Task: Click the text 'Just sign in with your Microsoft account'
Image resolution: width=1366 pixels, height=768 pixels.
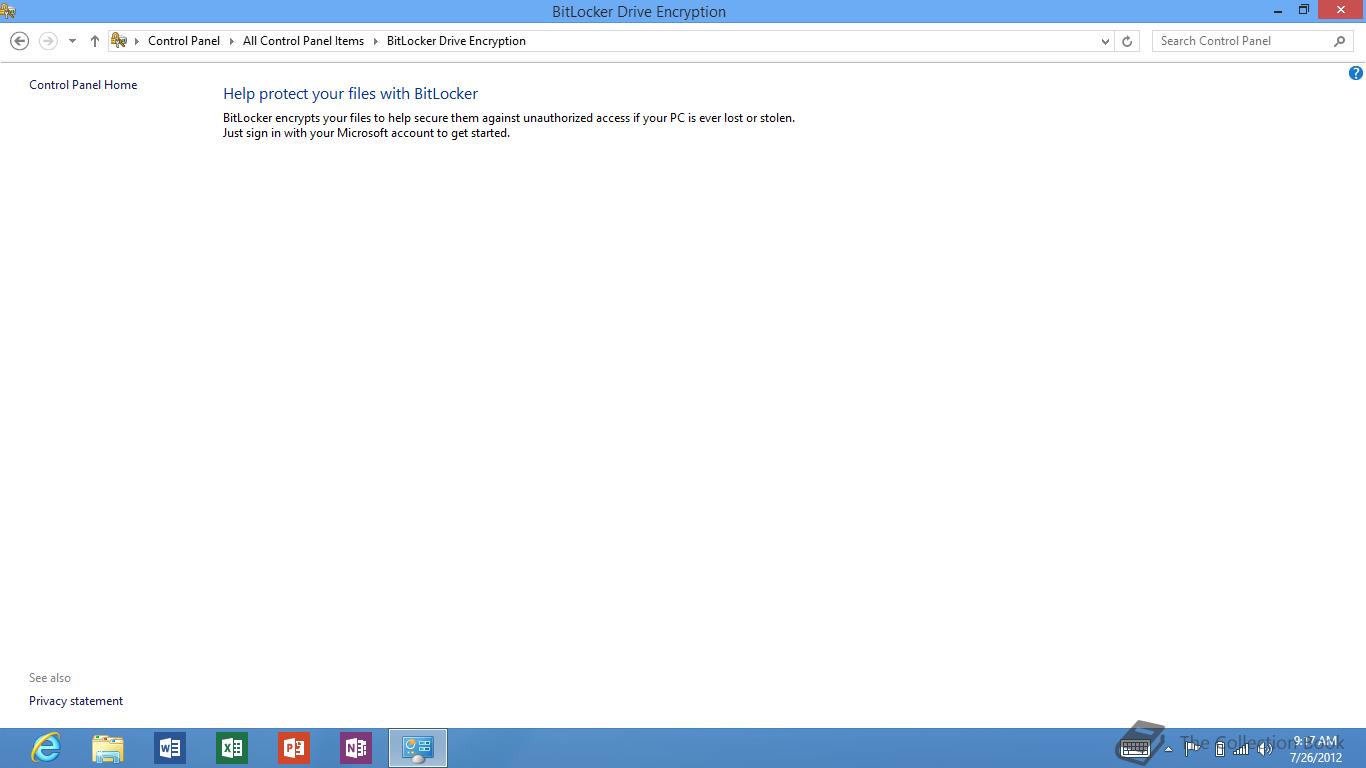Action: (x=327, y=133)
